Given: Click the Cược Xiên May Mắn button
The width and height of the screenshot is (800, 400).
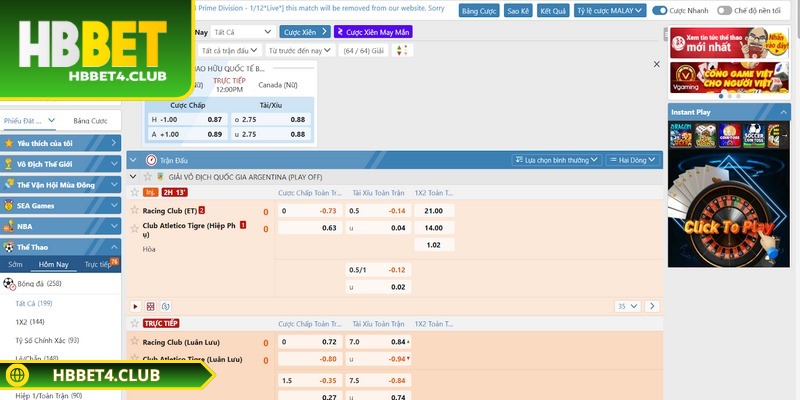Looking at the screenshot, I should (x=373, y=32).
